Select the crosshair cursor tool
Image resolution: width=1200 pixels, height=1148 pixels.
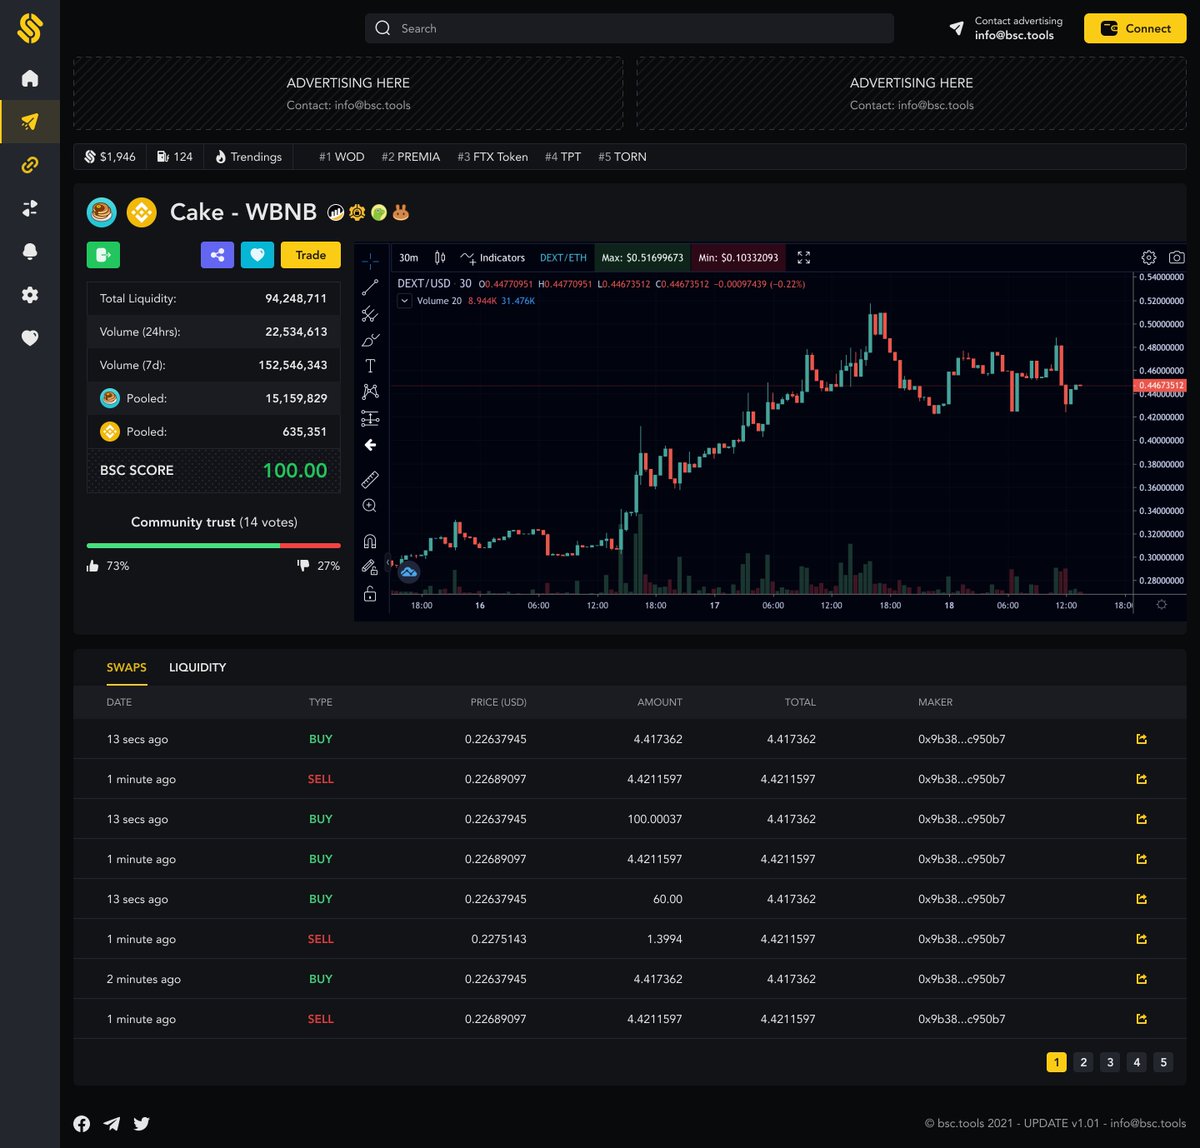coord(370,261)
